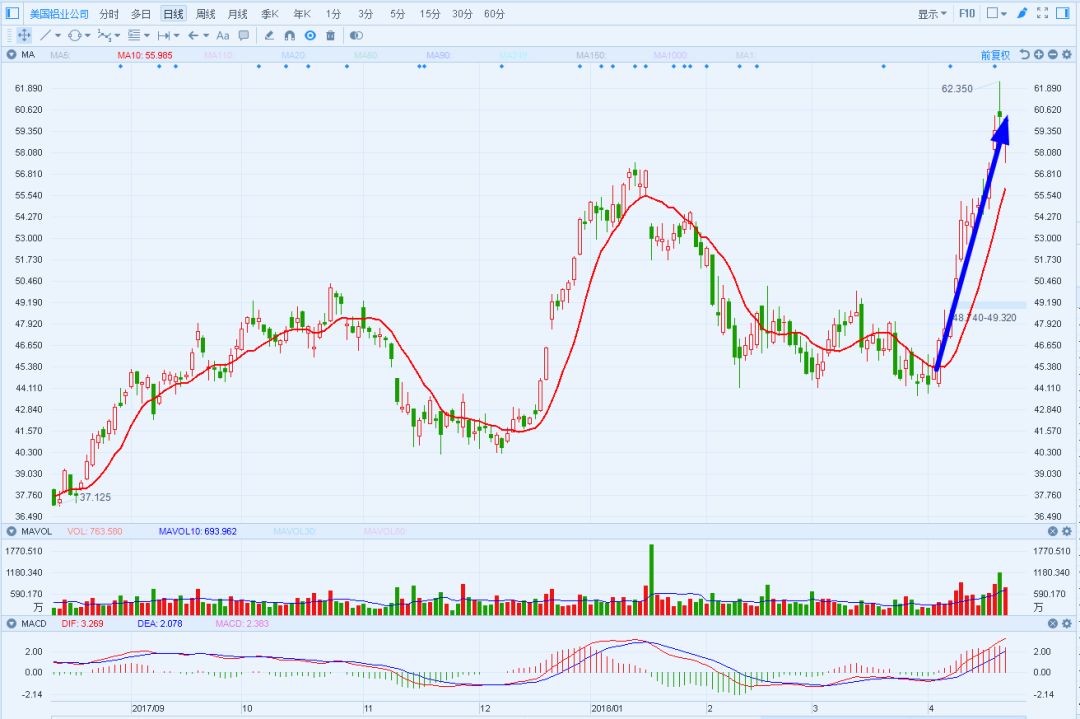
Task: Select the move/pan crosshair tool
Action: (x=24, y=35)
